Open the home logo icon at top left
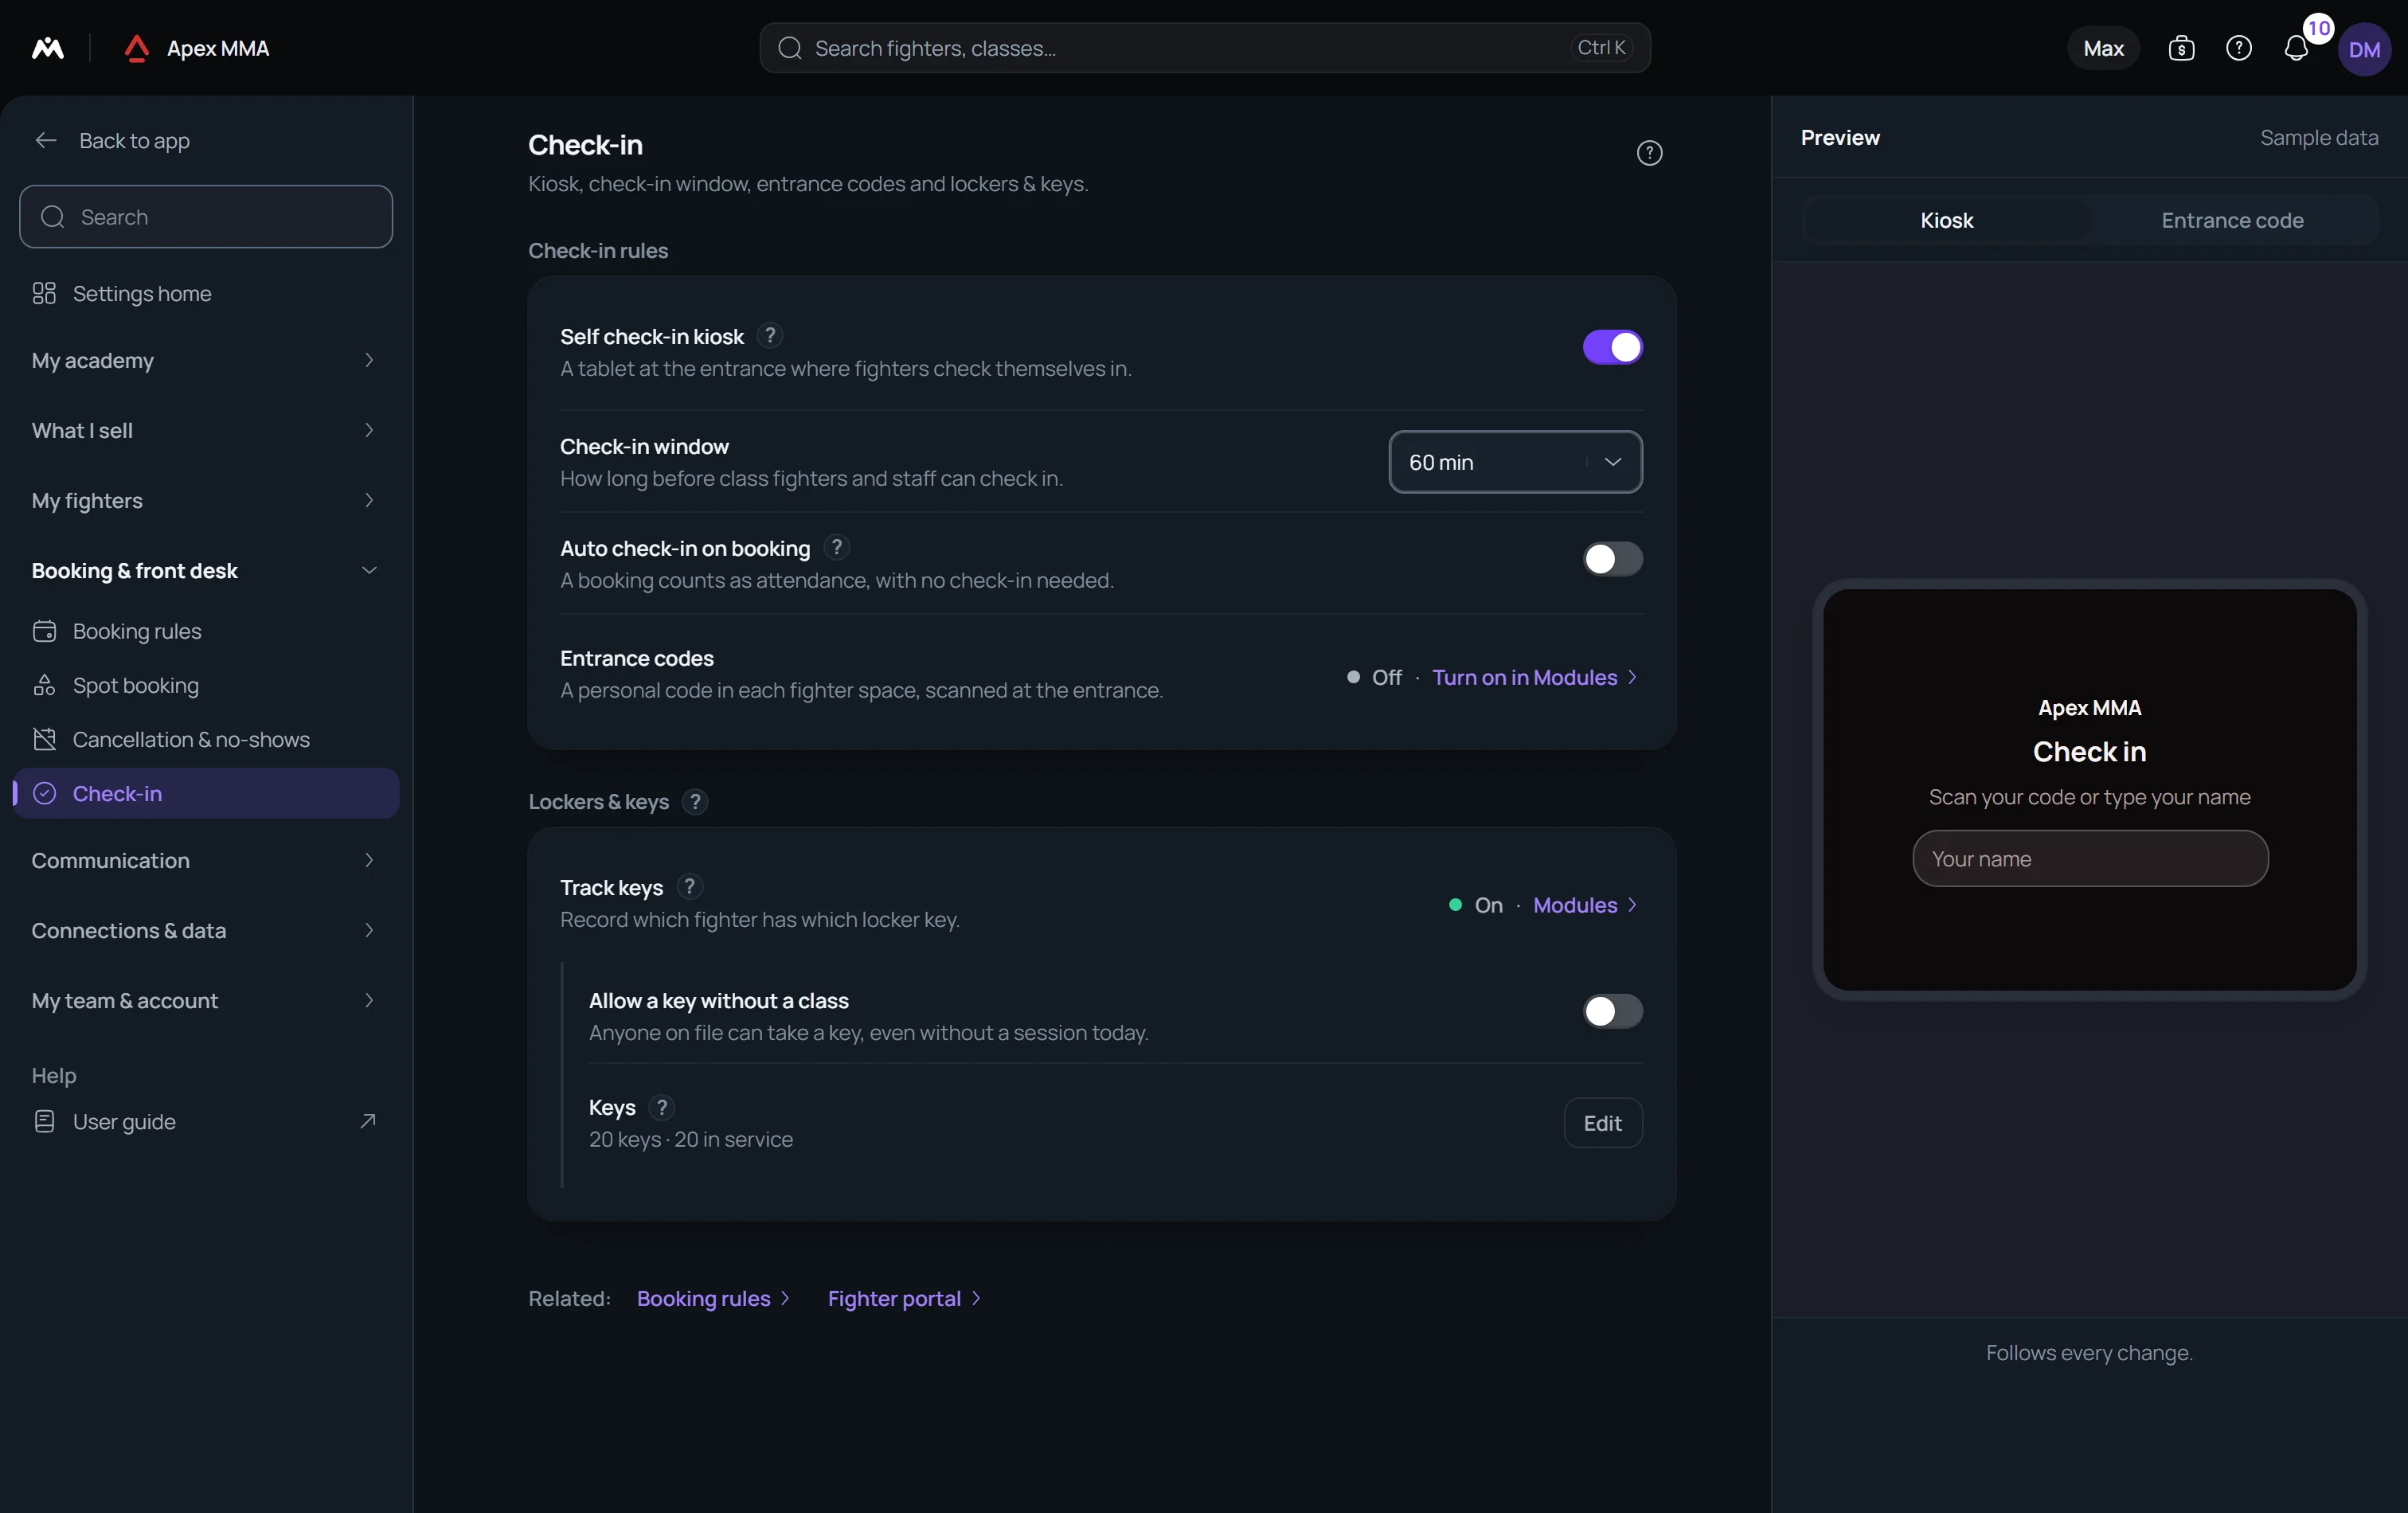Screen dimensions: 2408x1513 pyautogui.click(x=48, y=48)
